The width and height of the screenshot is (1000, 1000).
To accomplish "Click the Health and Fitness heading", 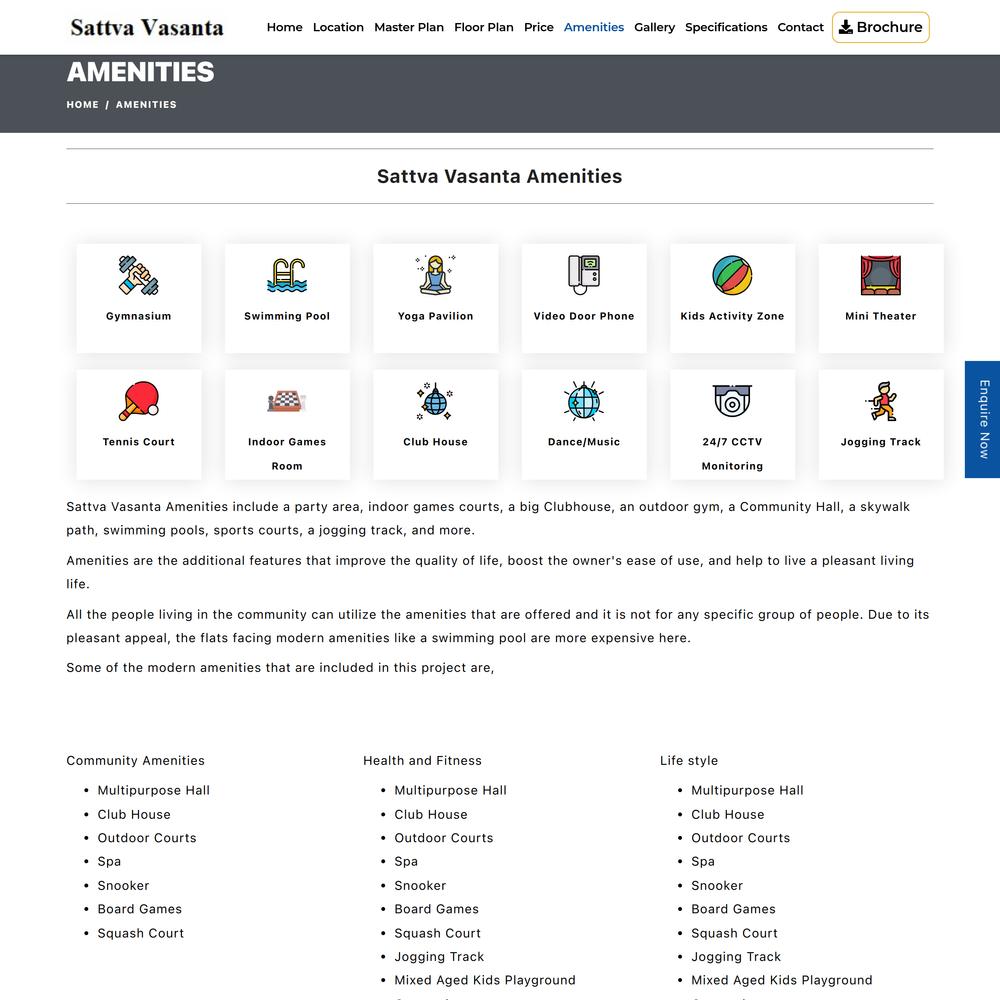I will point(422,760).
